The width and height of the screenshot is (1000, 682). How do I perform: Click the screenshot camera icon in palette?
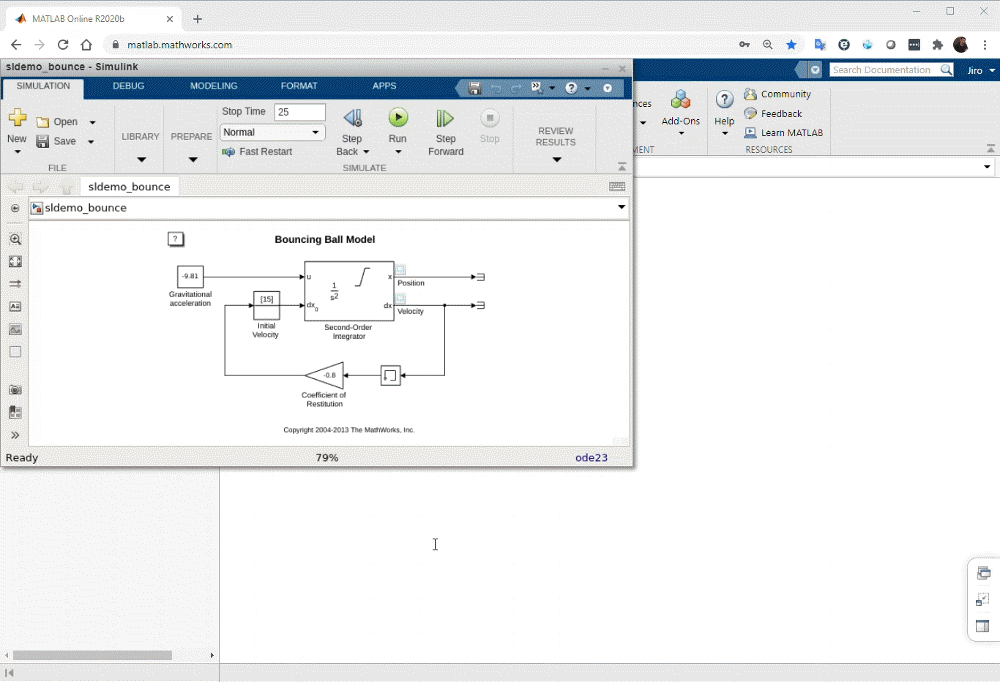pos(15,389)
